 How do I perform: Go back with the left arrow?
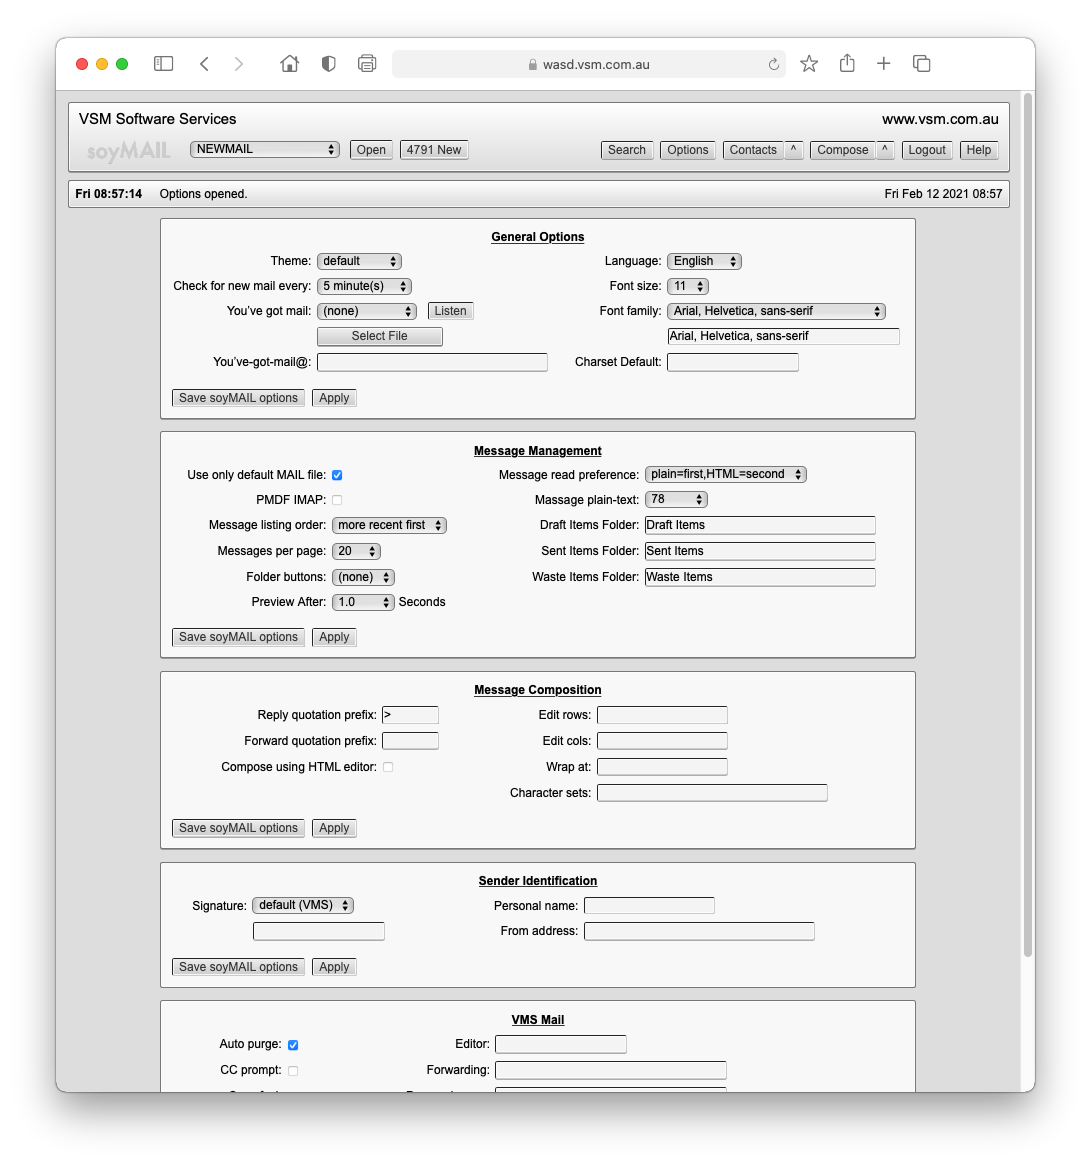205,64
